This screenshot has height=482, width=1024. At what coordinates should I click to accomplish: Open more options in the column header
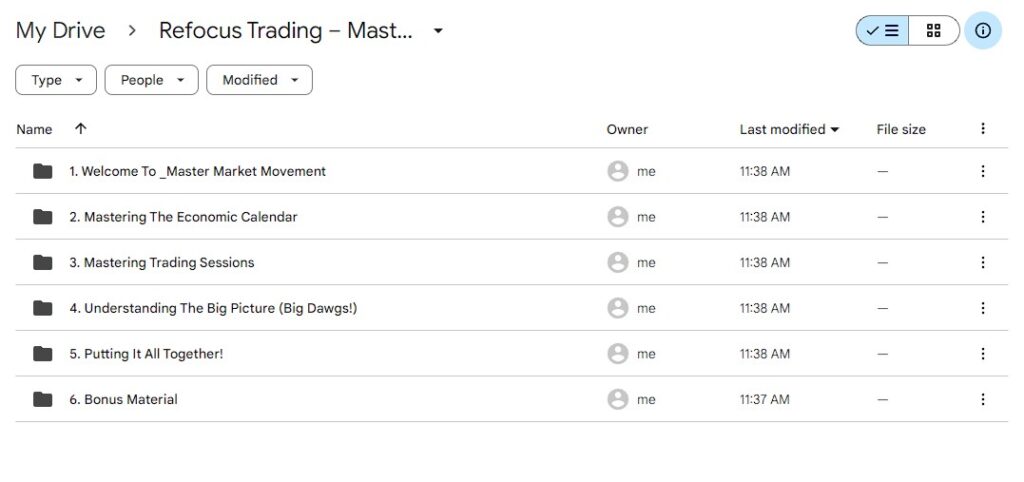983,129
